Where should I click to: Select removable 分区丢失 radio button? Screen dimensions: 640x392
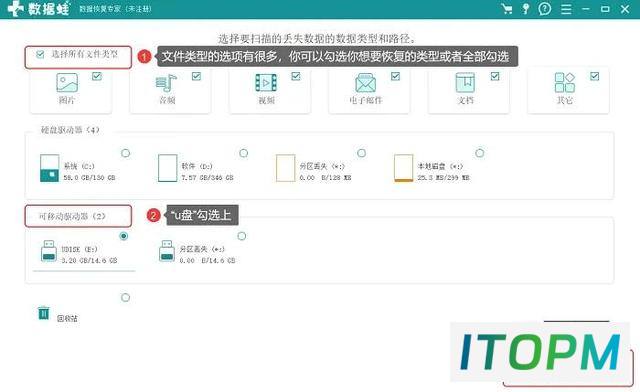[242, 236]
